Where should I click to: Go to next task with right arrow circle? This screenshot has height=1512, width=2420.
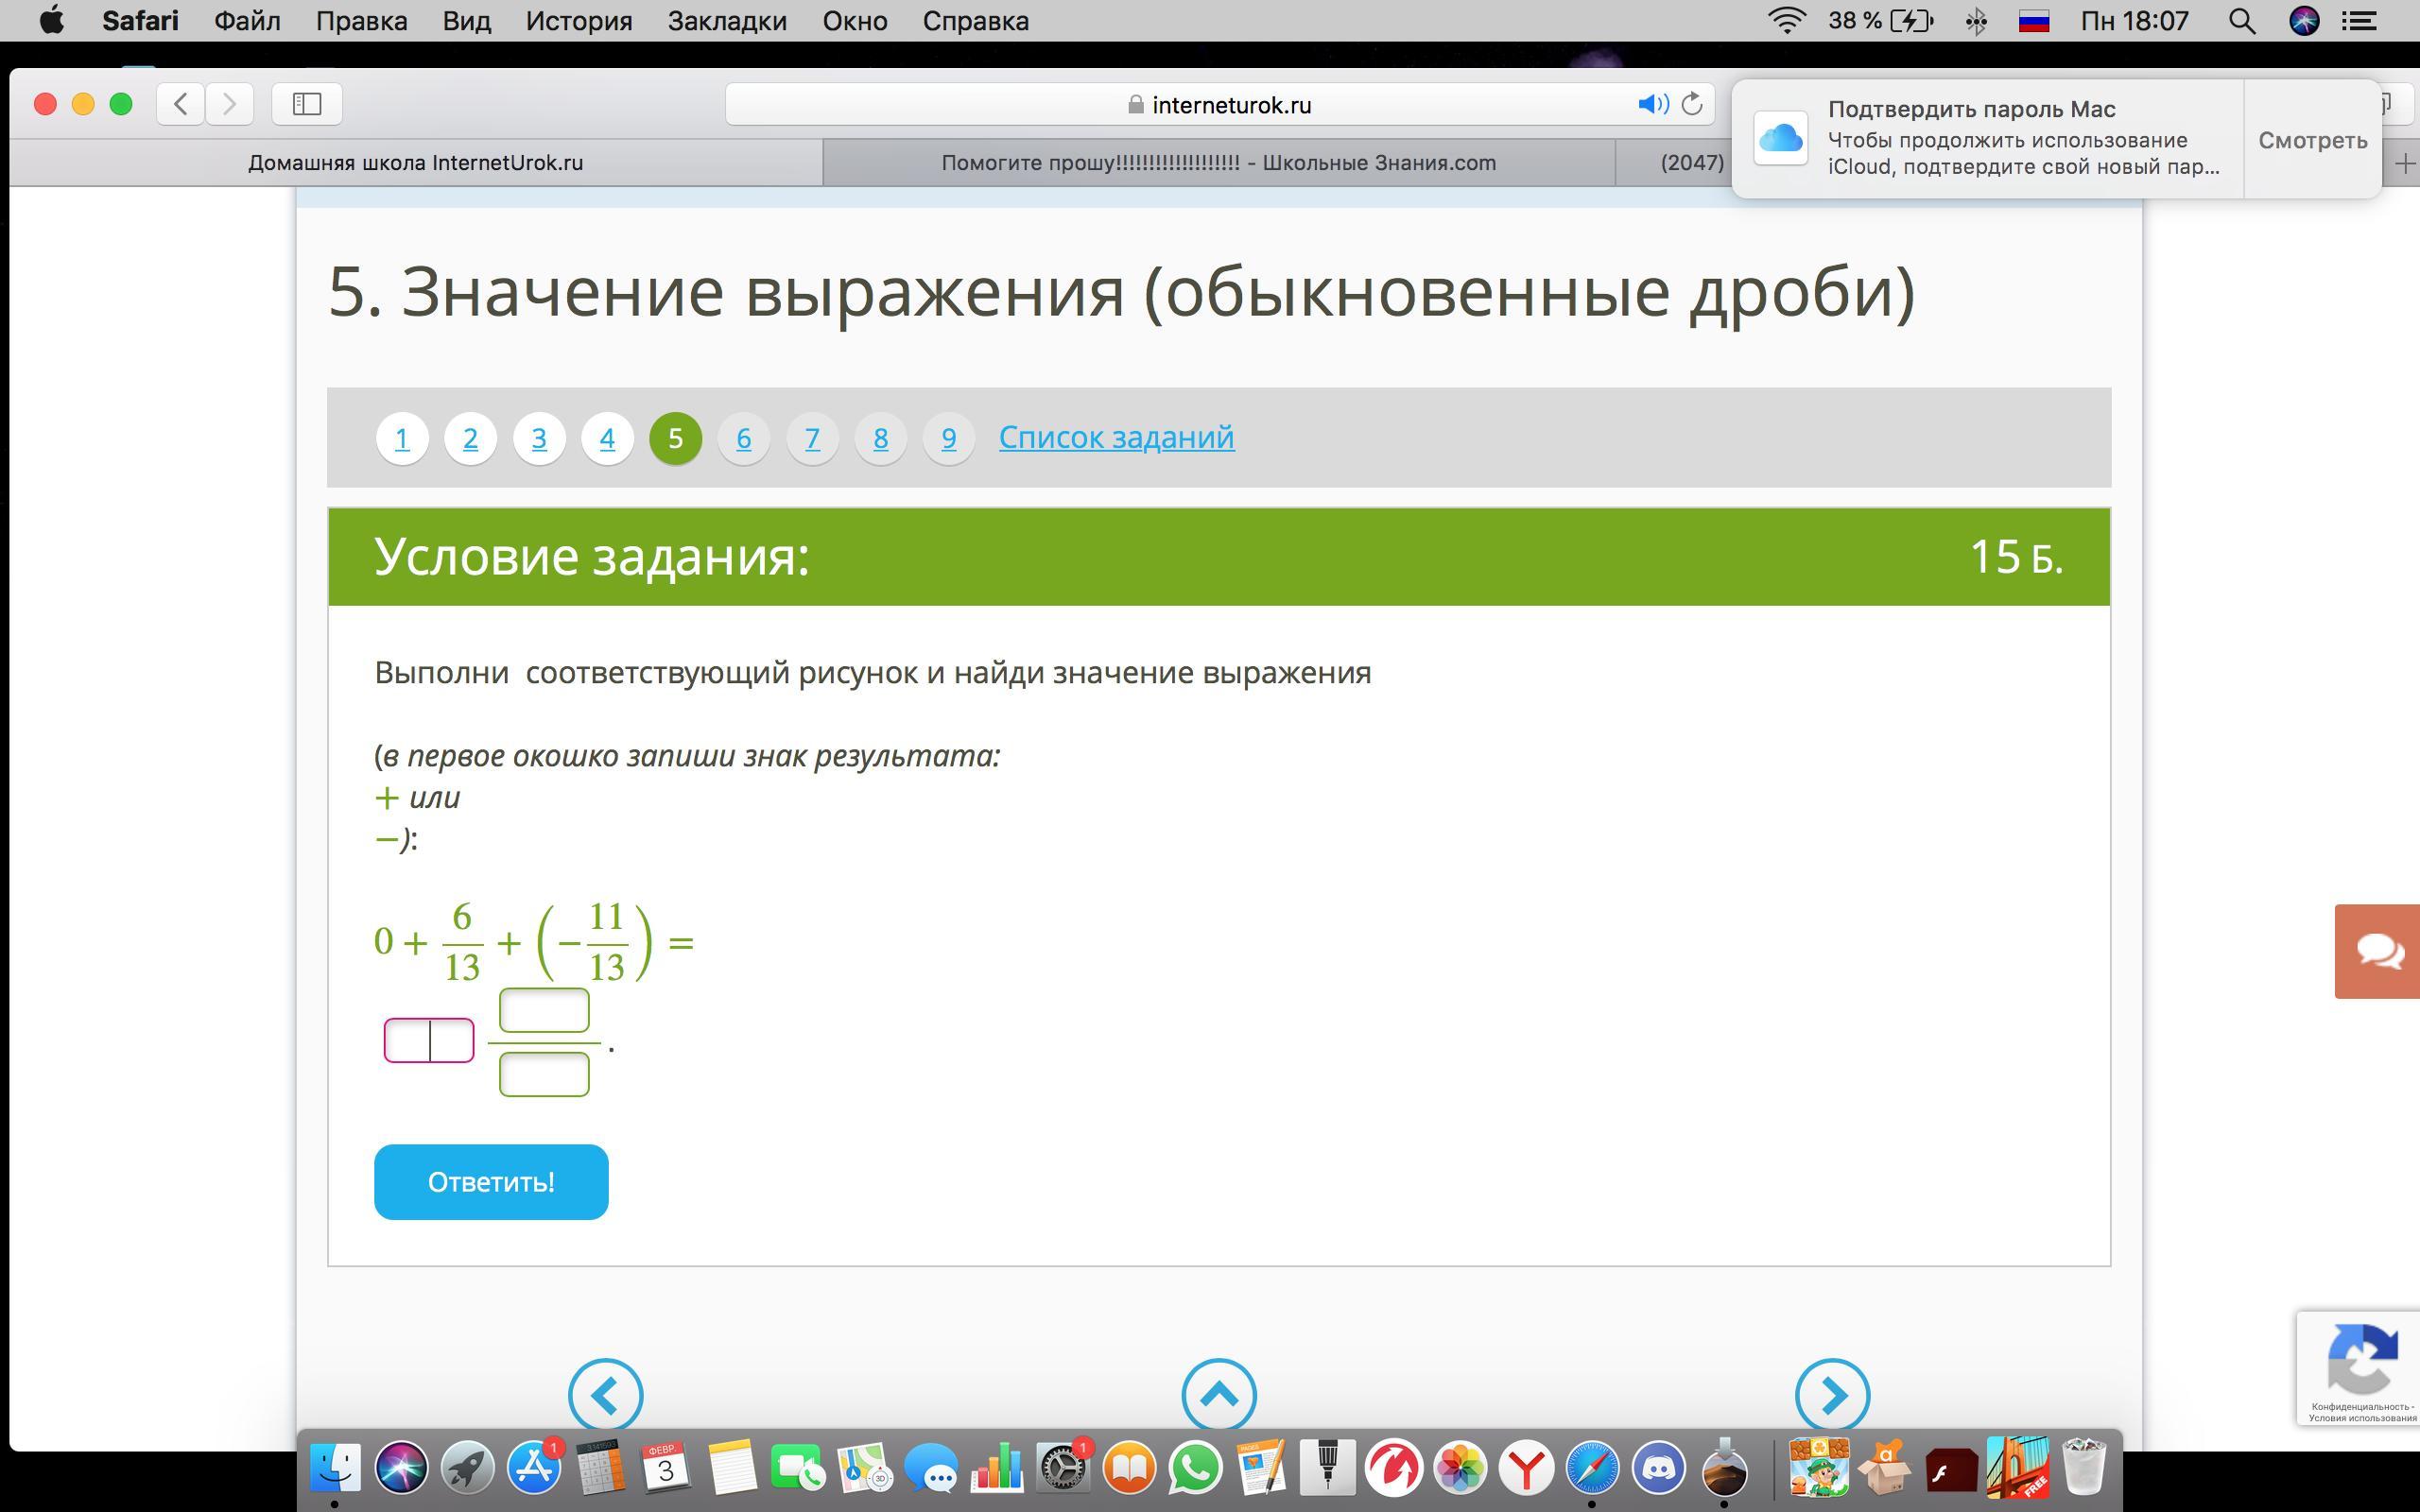[x=1831, y=1395]
